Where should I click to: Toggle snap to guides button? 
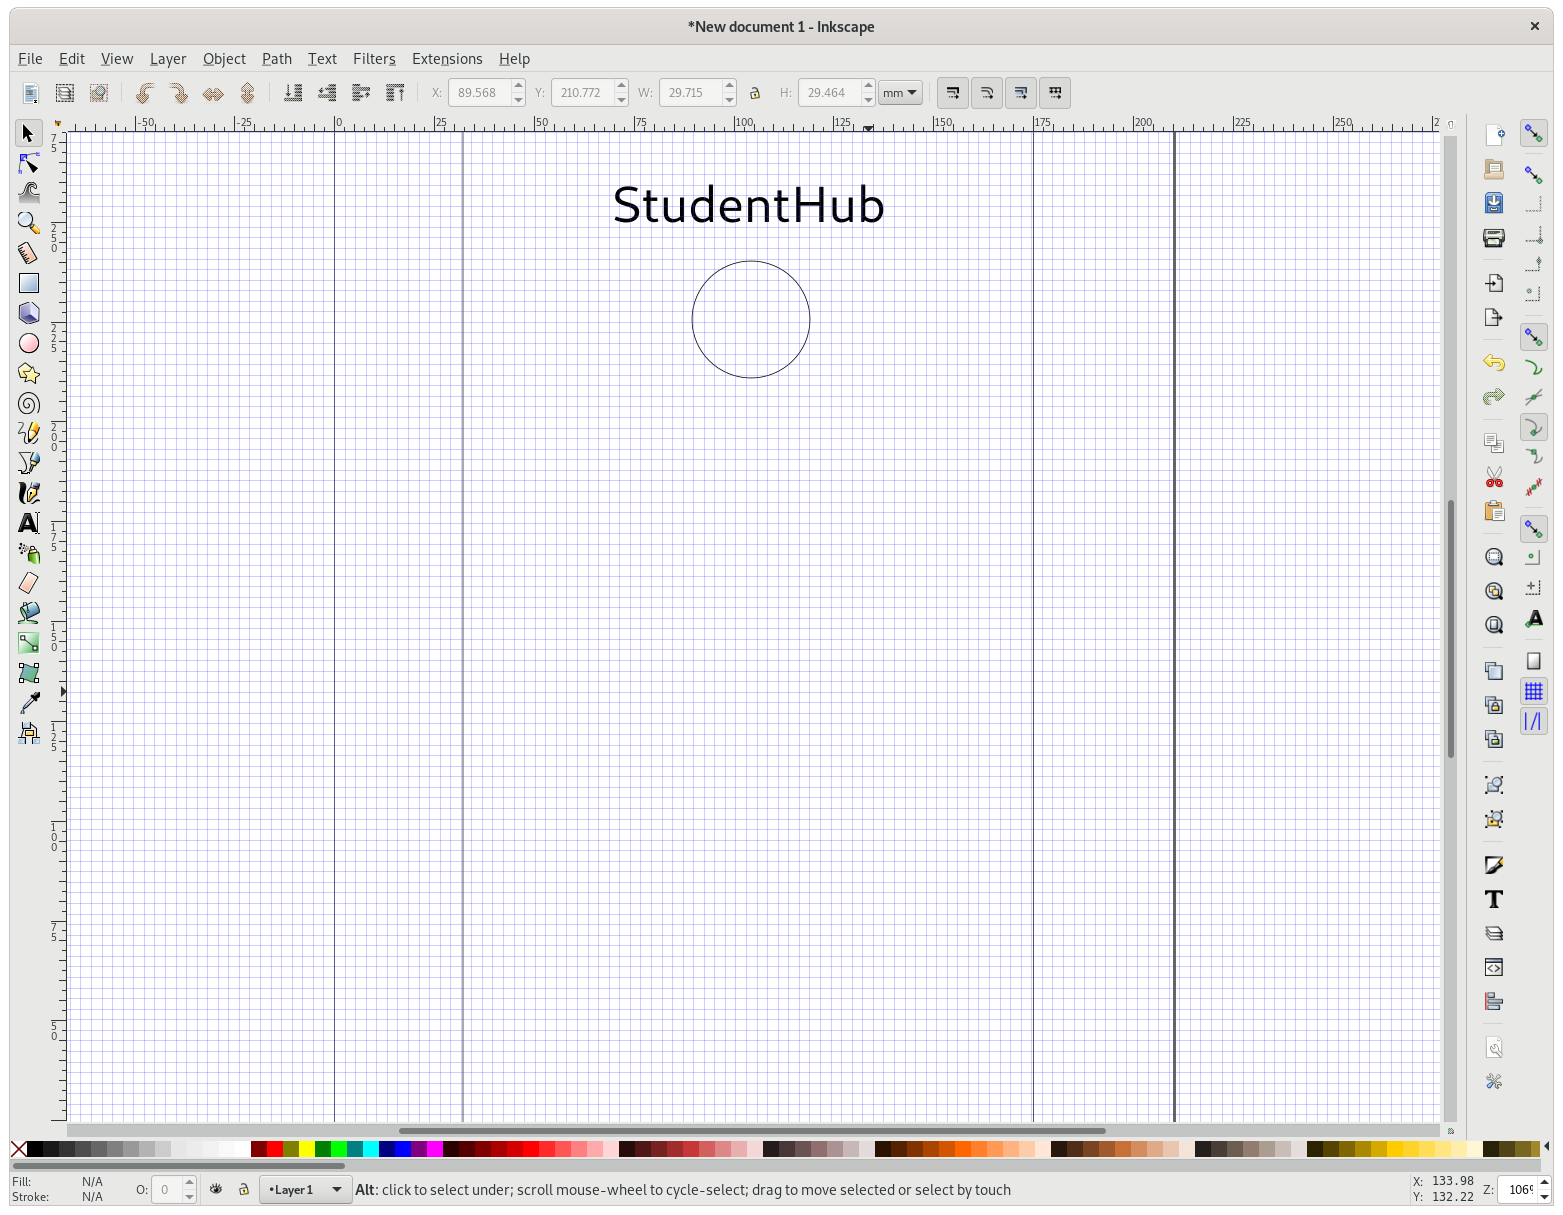[x=1534, y=721]
